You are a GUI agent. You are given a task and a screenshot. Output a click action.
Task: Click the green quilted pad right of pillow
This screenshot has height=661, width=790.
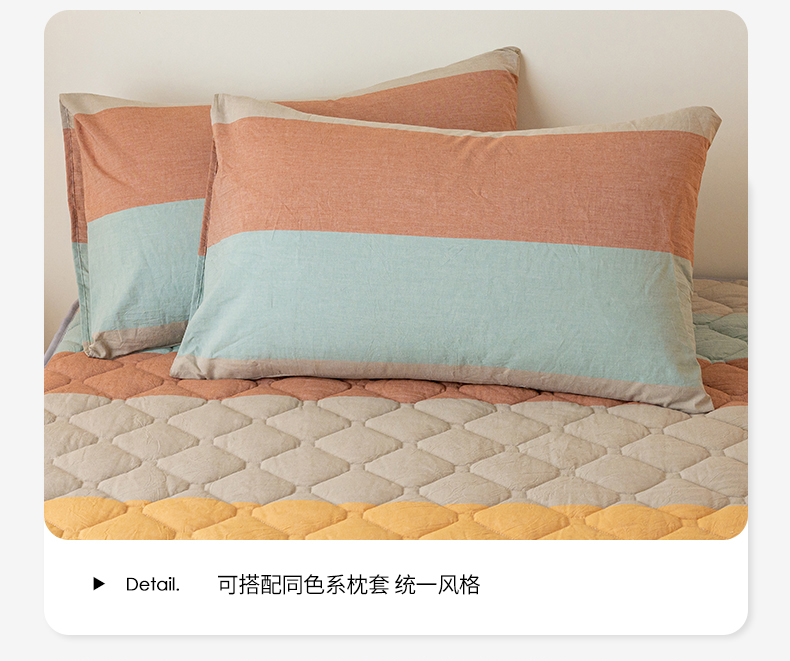coord(719,322)
